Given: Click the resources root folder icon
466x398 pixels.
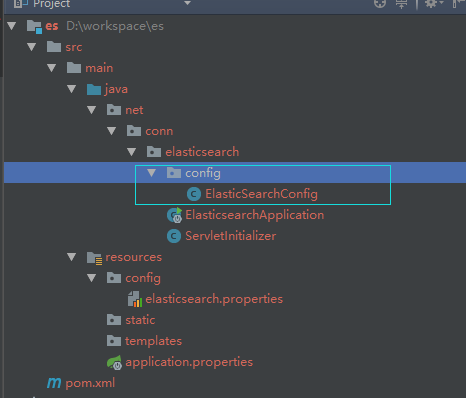Looking at the screenshot, I should [94, 258].
